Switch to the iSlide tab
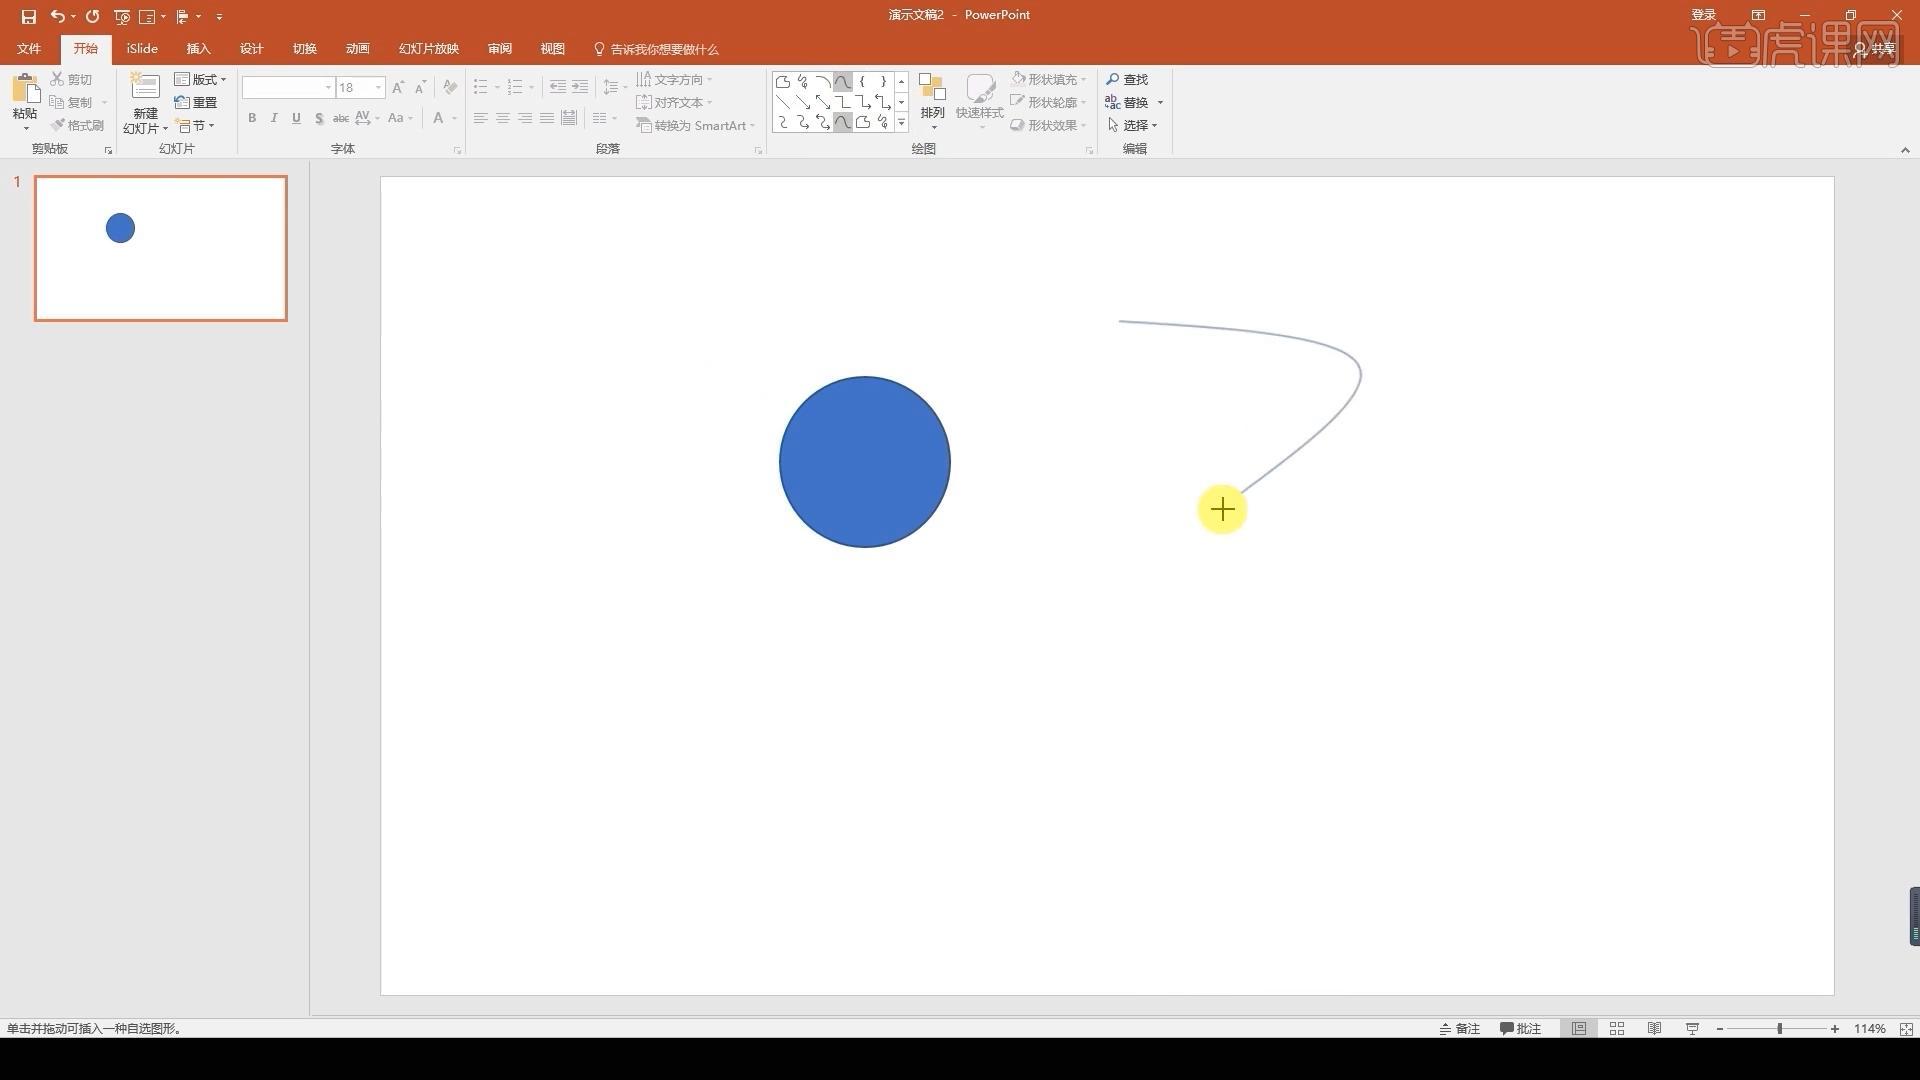 [142, 48]
